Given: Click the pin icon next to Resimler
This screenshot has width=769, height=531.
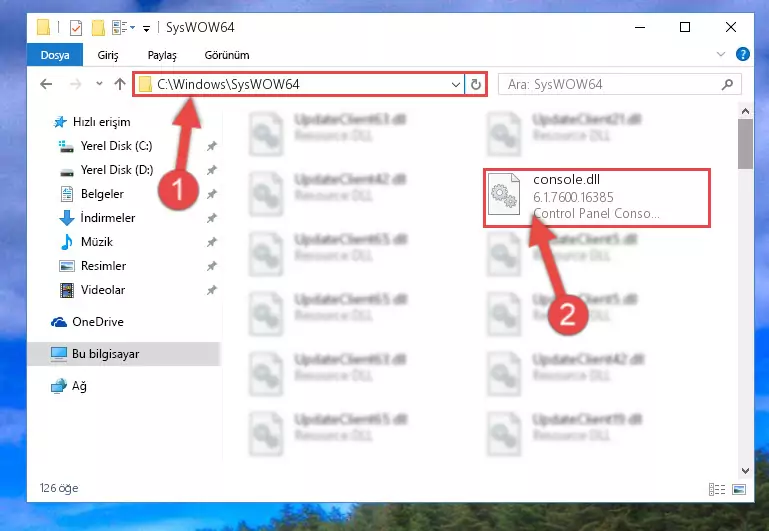Looking at the screenshot, I should [211, 266].
